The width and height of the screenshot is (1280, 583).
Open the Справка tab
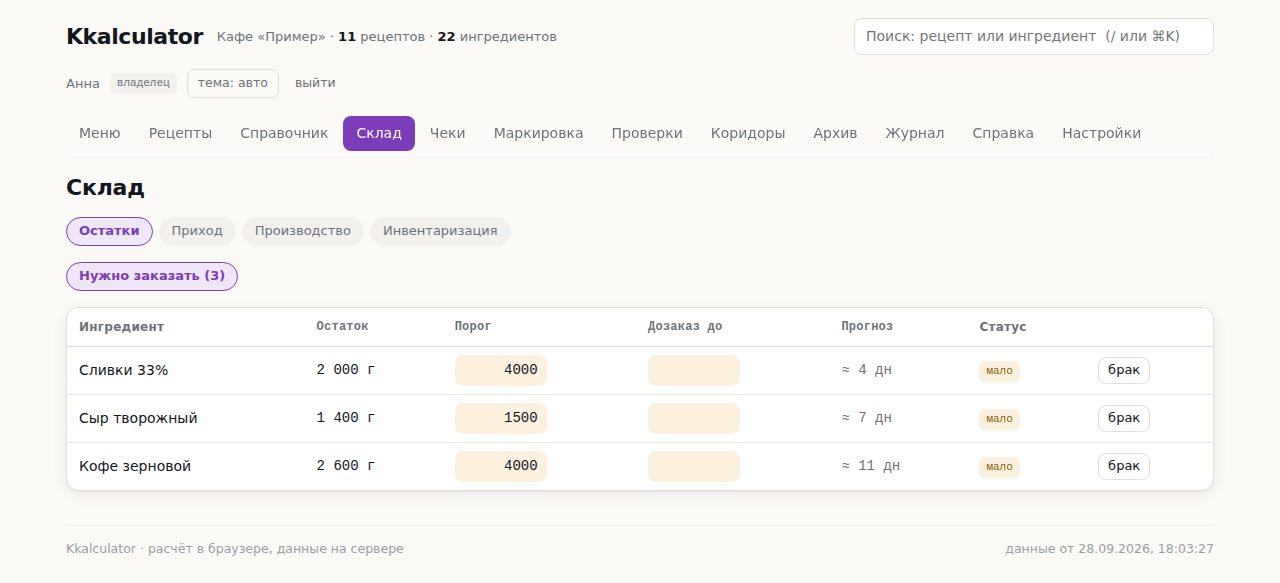[1003, 133]
